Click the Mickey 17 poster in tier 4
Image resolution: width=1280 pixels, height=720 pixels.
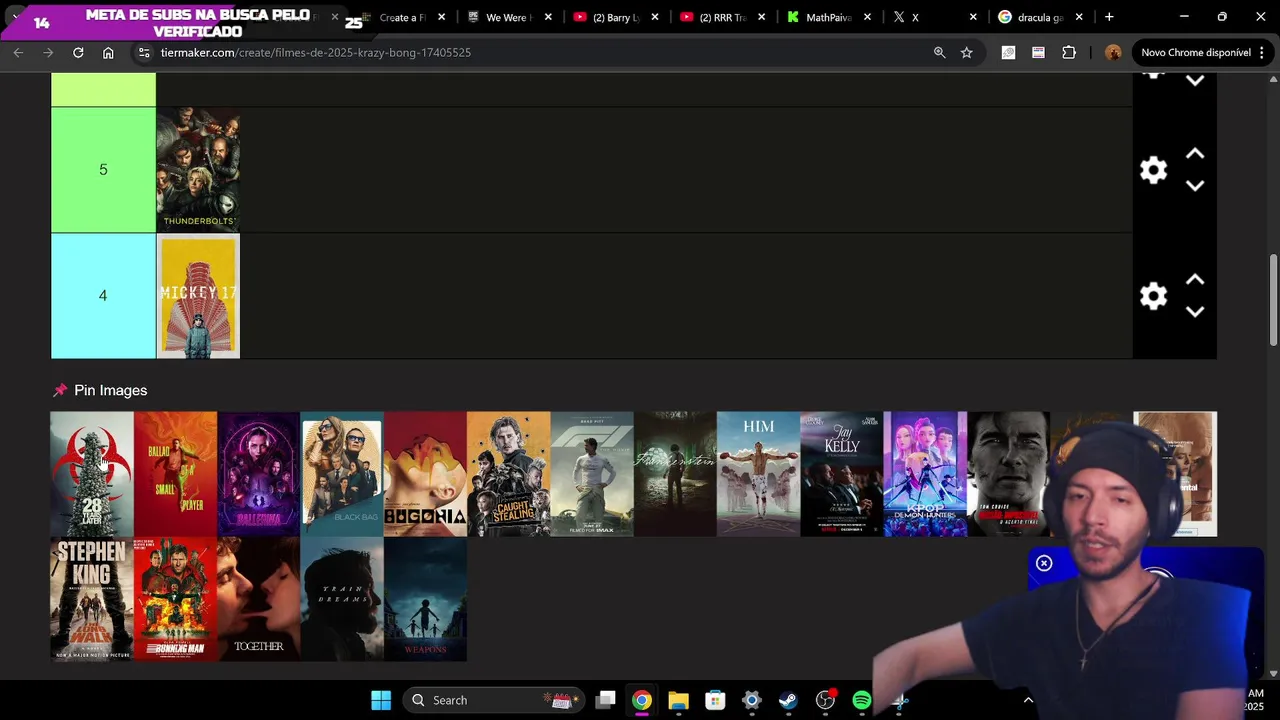point(198,296)
